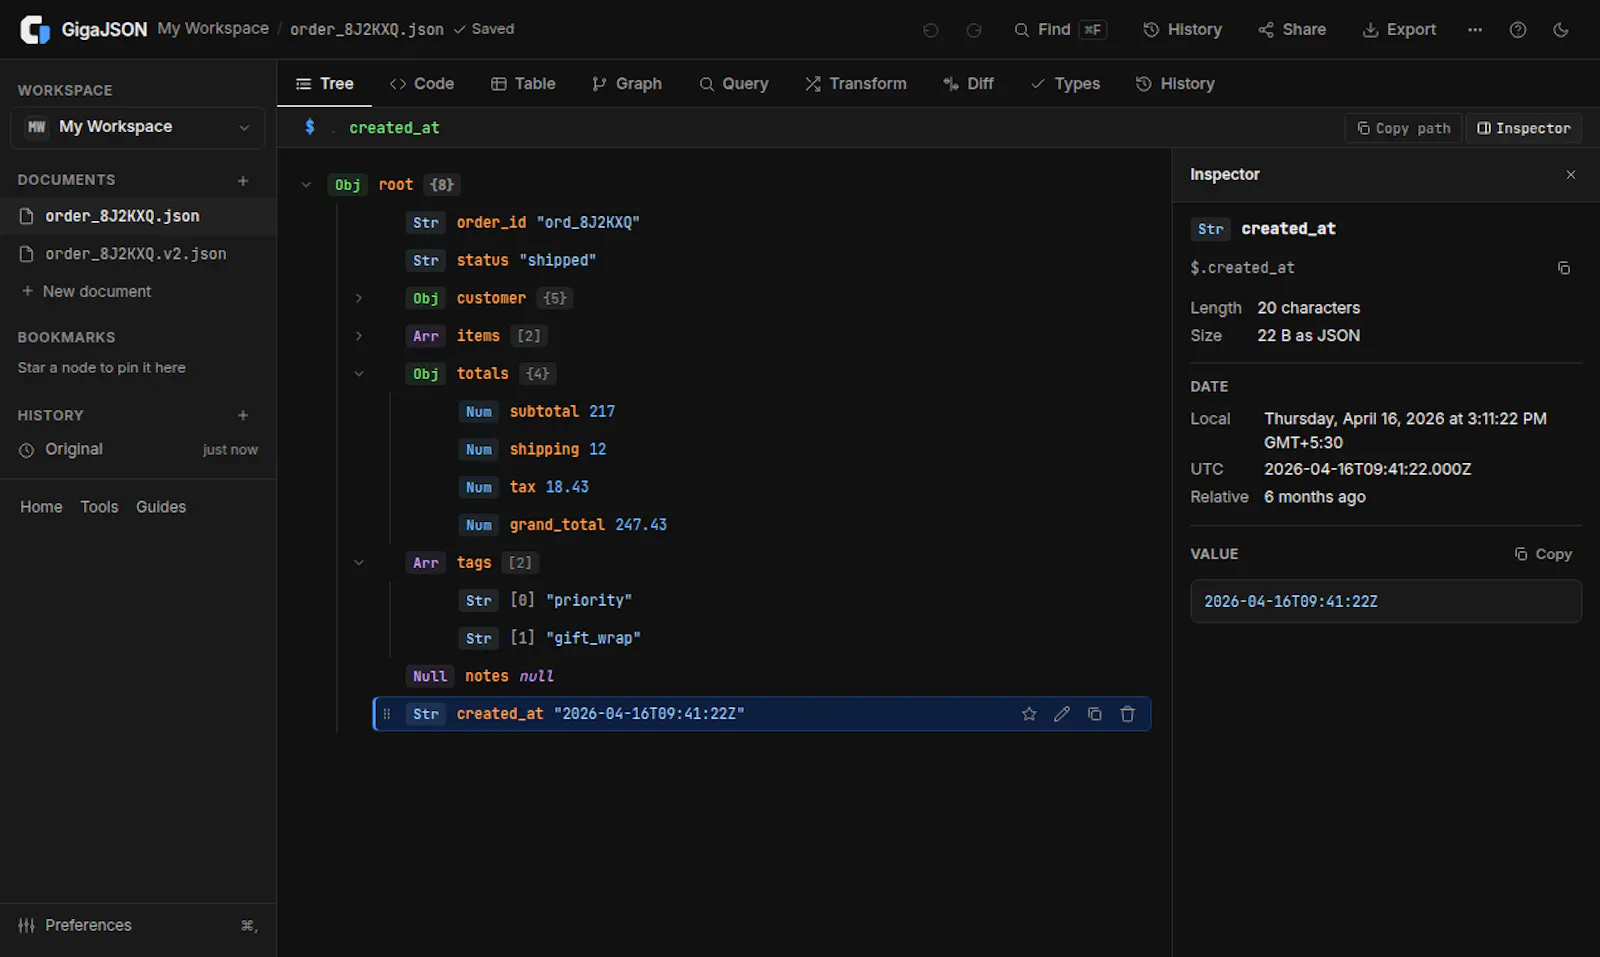The width and height of the screenshot is (1600, 957).
Task: Expand the items array node
Action: (359, 336)
